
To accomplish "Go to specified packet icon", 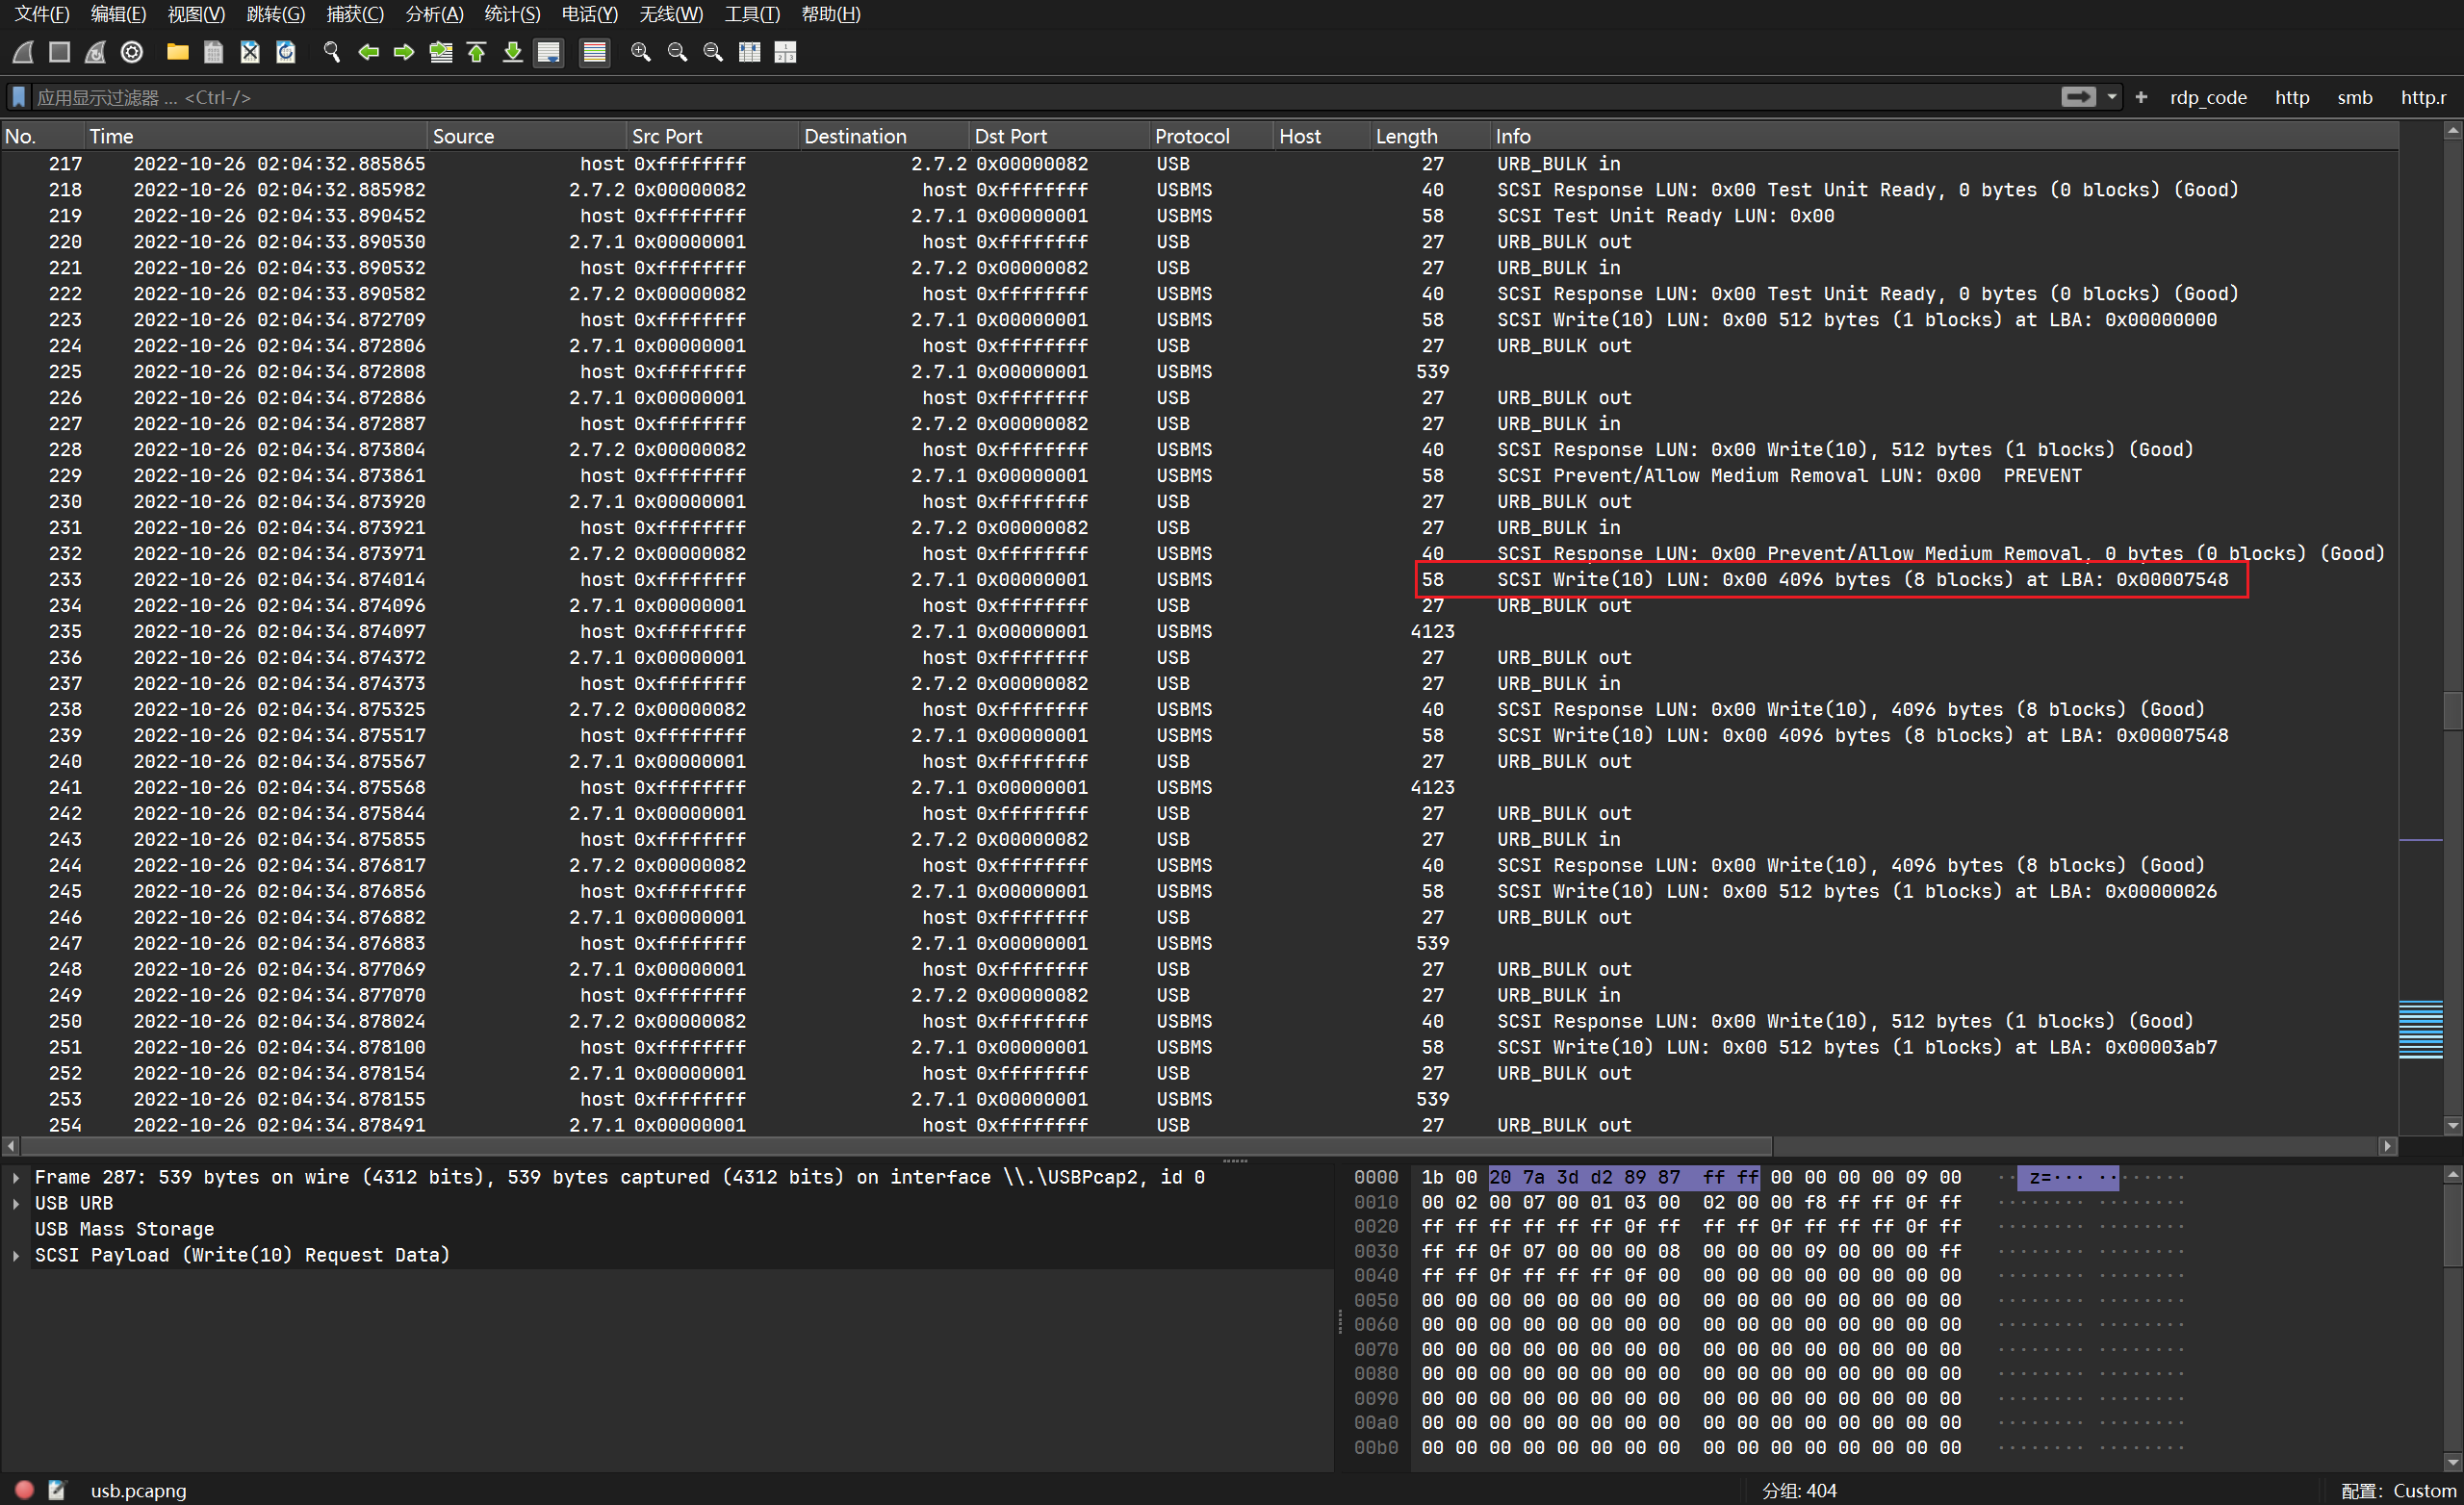I will 440,52.
